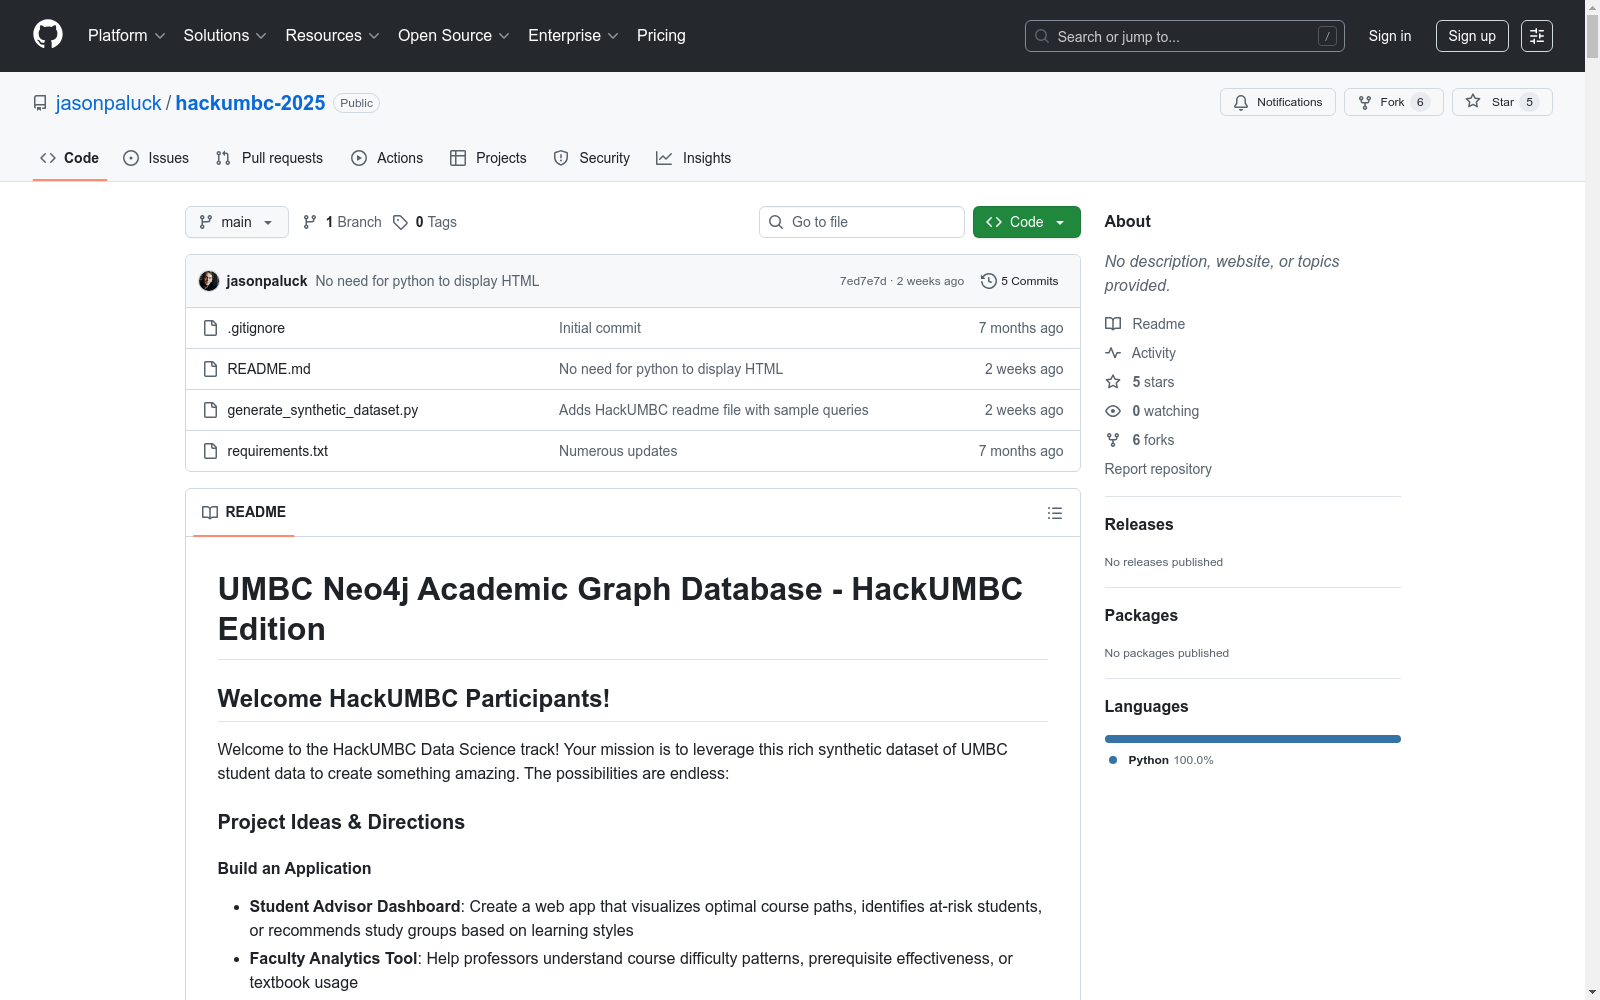The image size is (1600, 1000).
Task: Open the Adds HackUMBC readme file commit link
Action: point(714,410)
